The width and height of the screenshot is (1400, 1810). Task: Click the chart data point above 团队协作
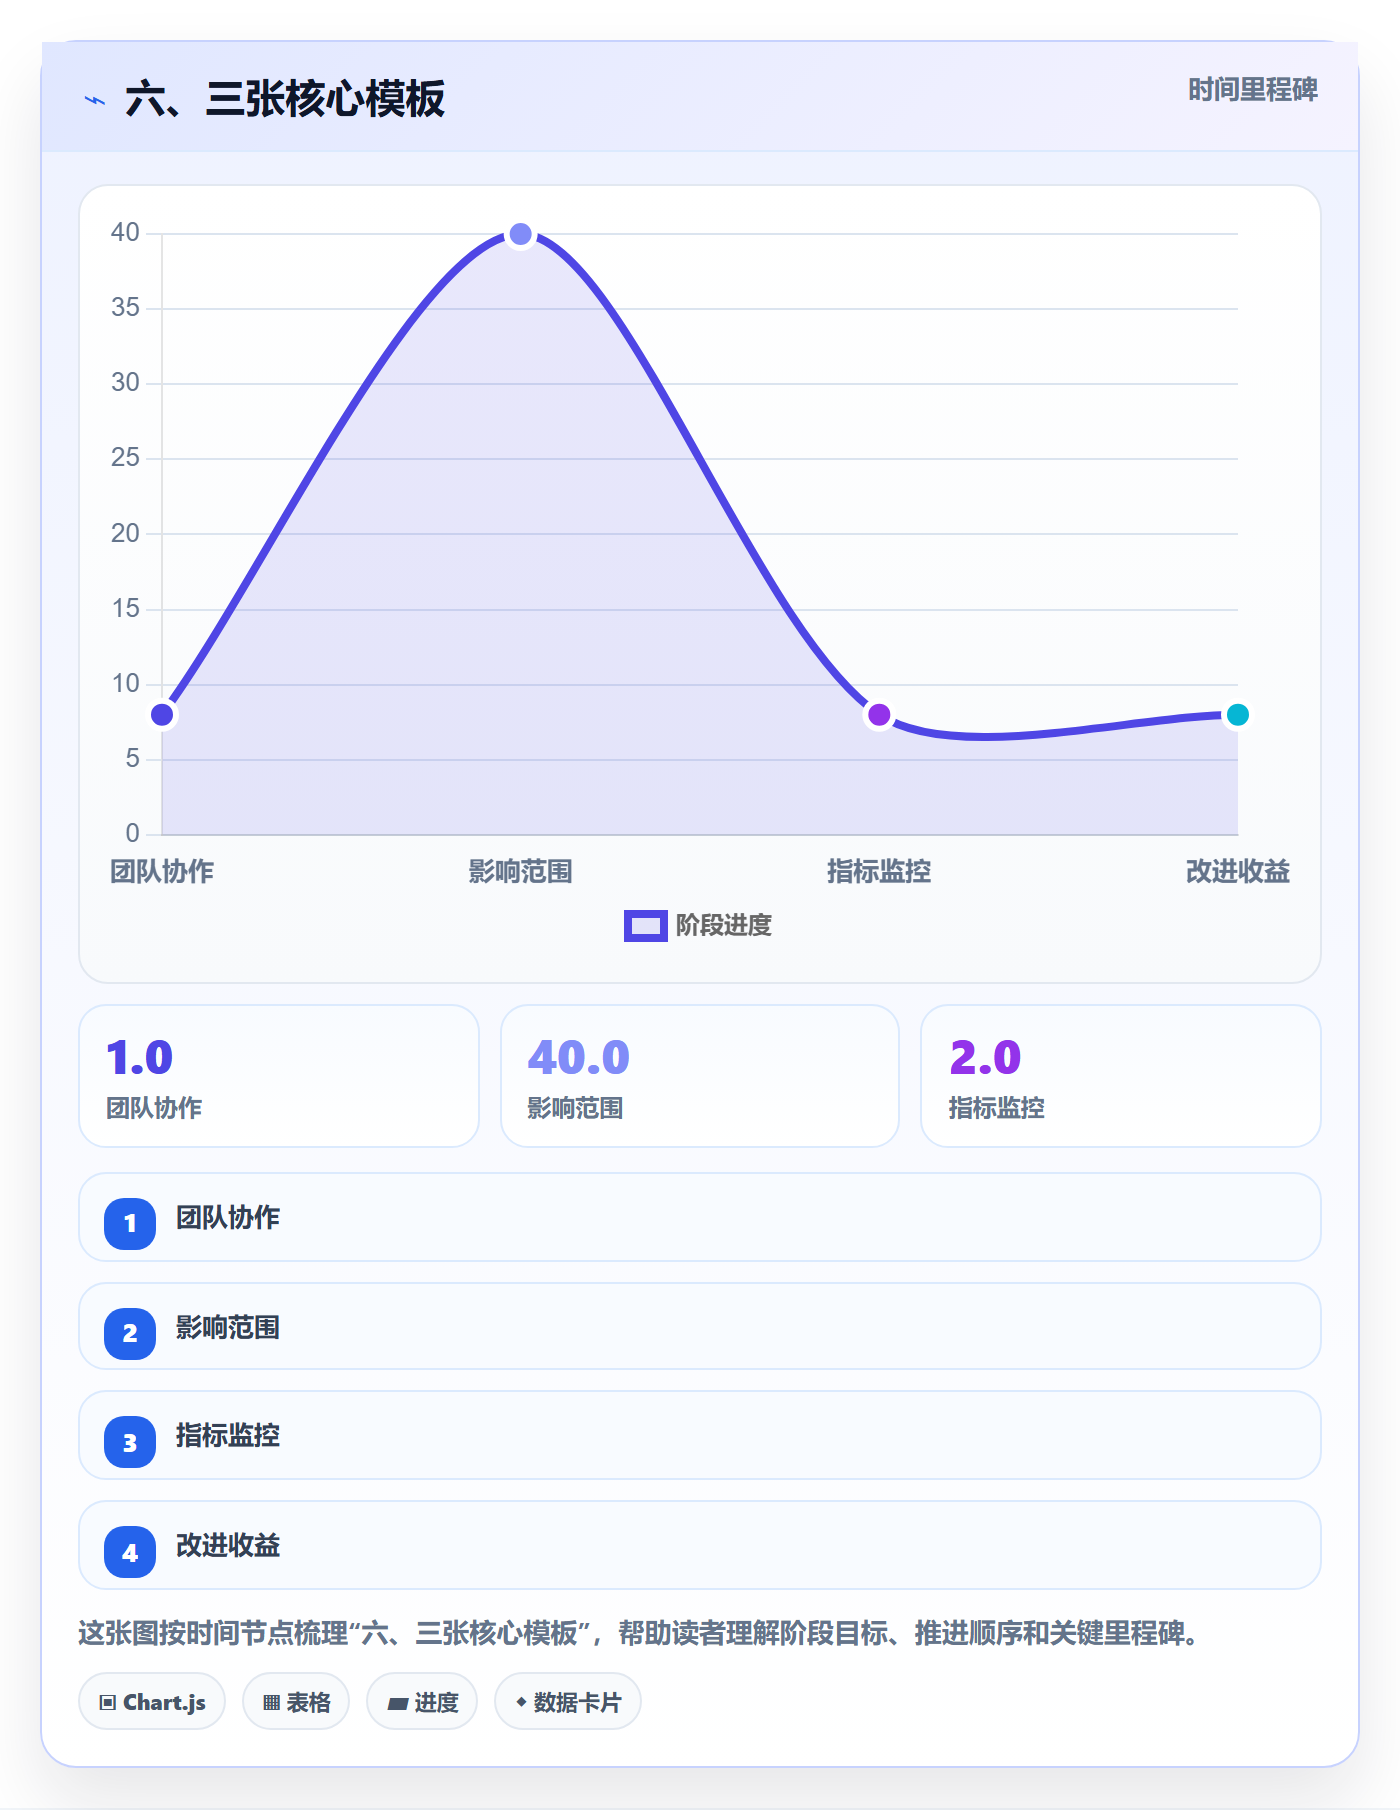pyautogui.click(x=162, y=715)
